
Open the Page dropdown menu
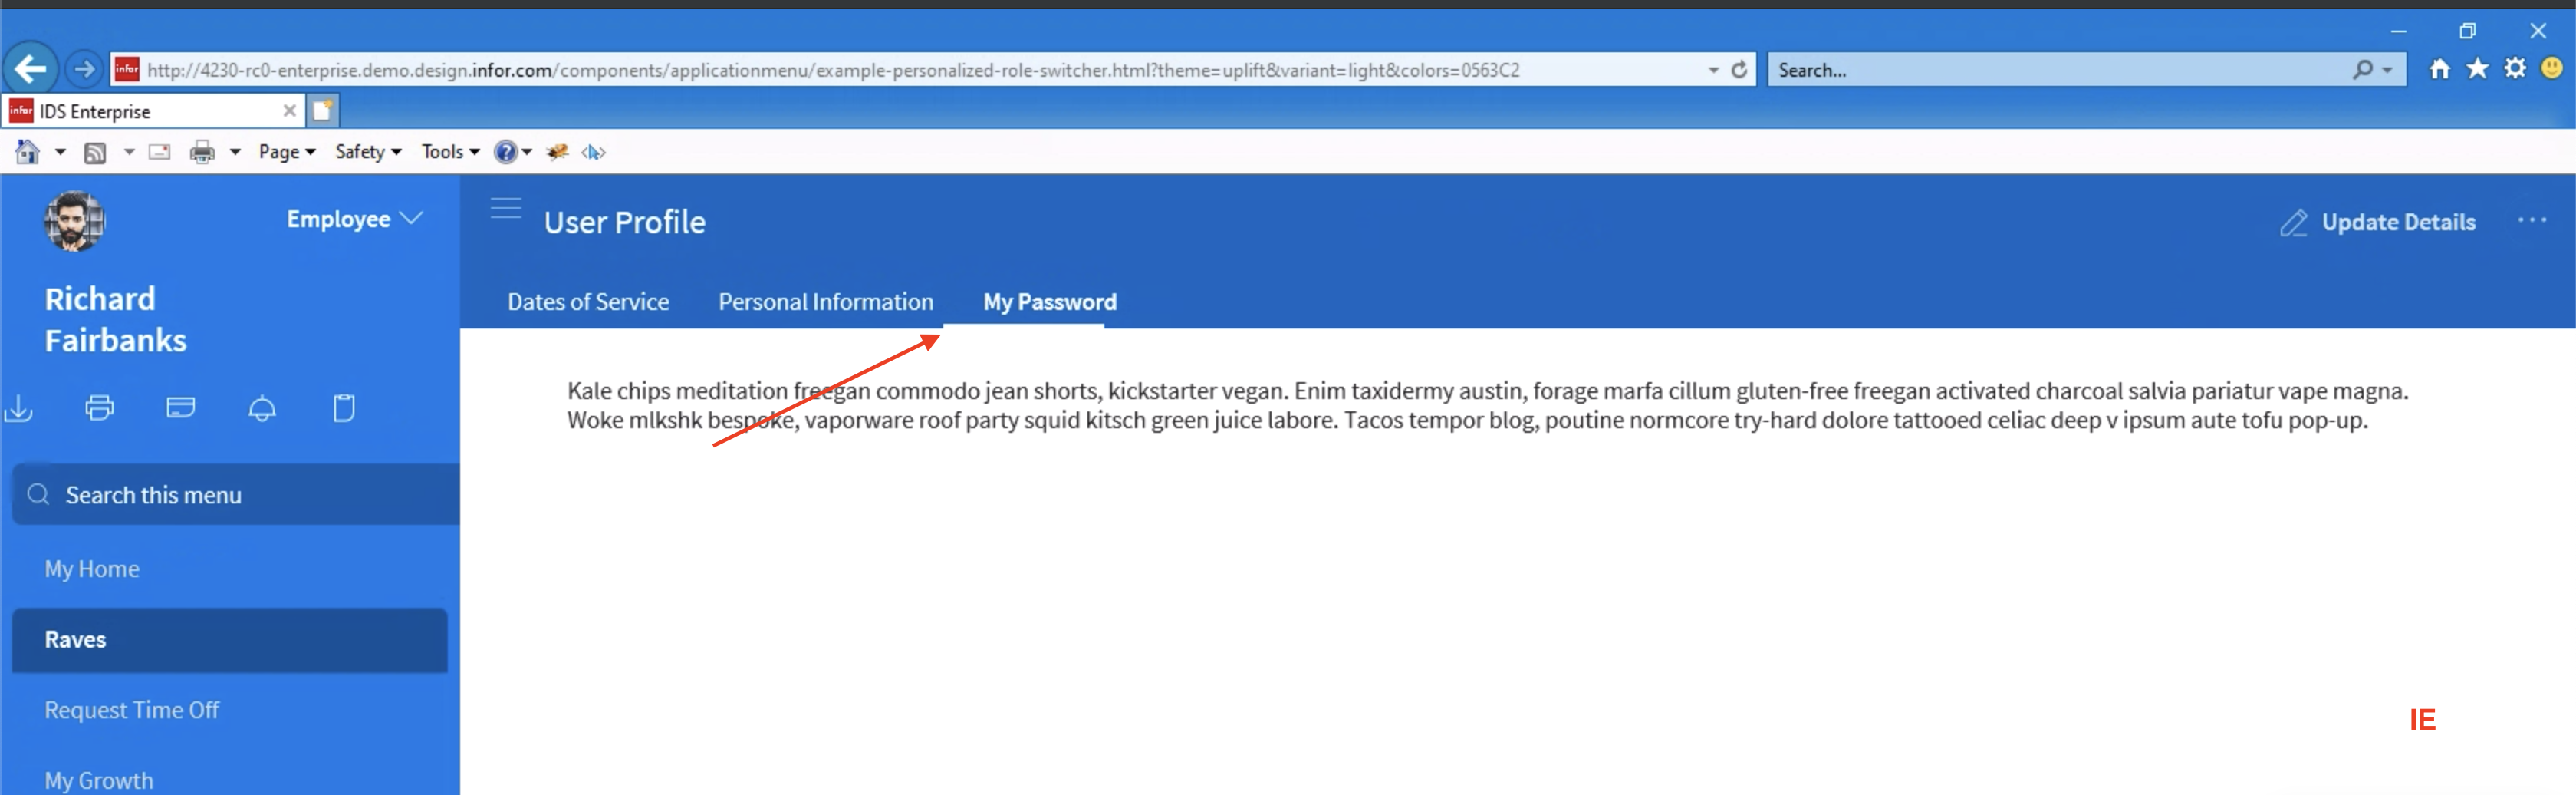pyautogui.click(x=287, y=152)
